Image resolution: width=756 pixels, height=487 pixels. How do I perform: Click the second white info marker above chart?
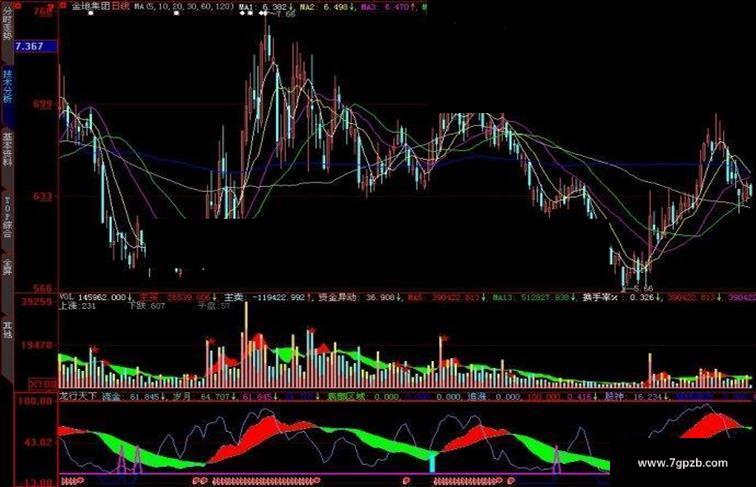(177, 14)
